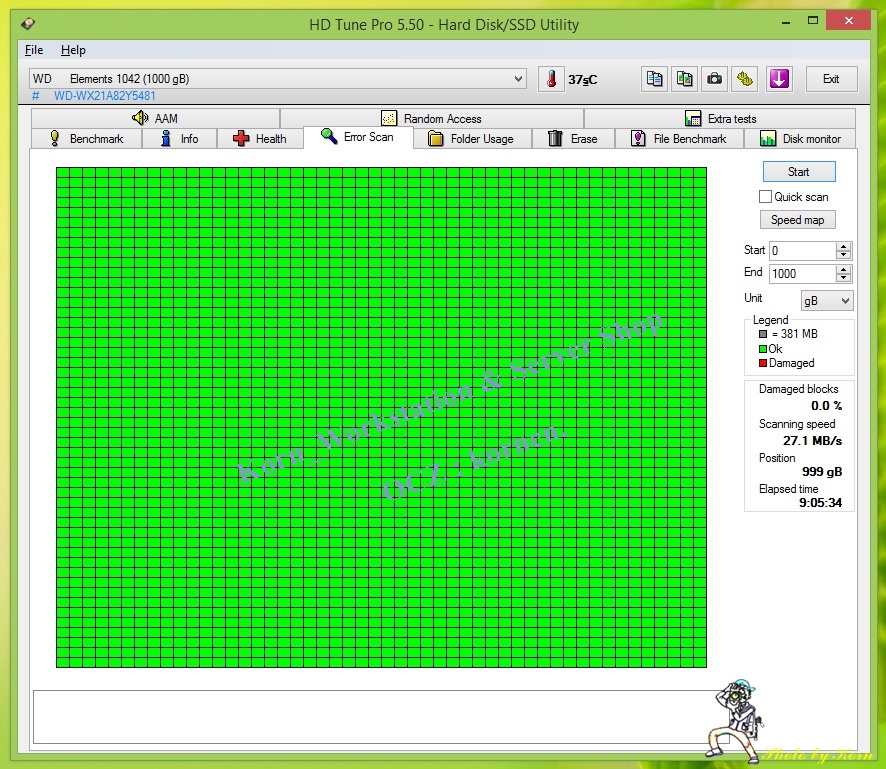This screenshot has height=769, width=886.
Task: Maximize the HD Tune Pro window
Action: 813,21
